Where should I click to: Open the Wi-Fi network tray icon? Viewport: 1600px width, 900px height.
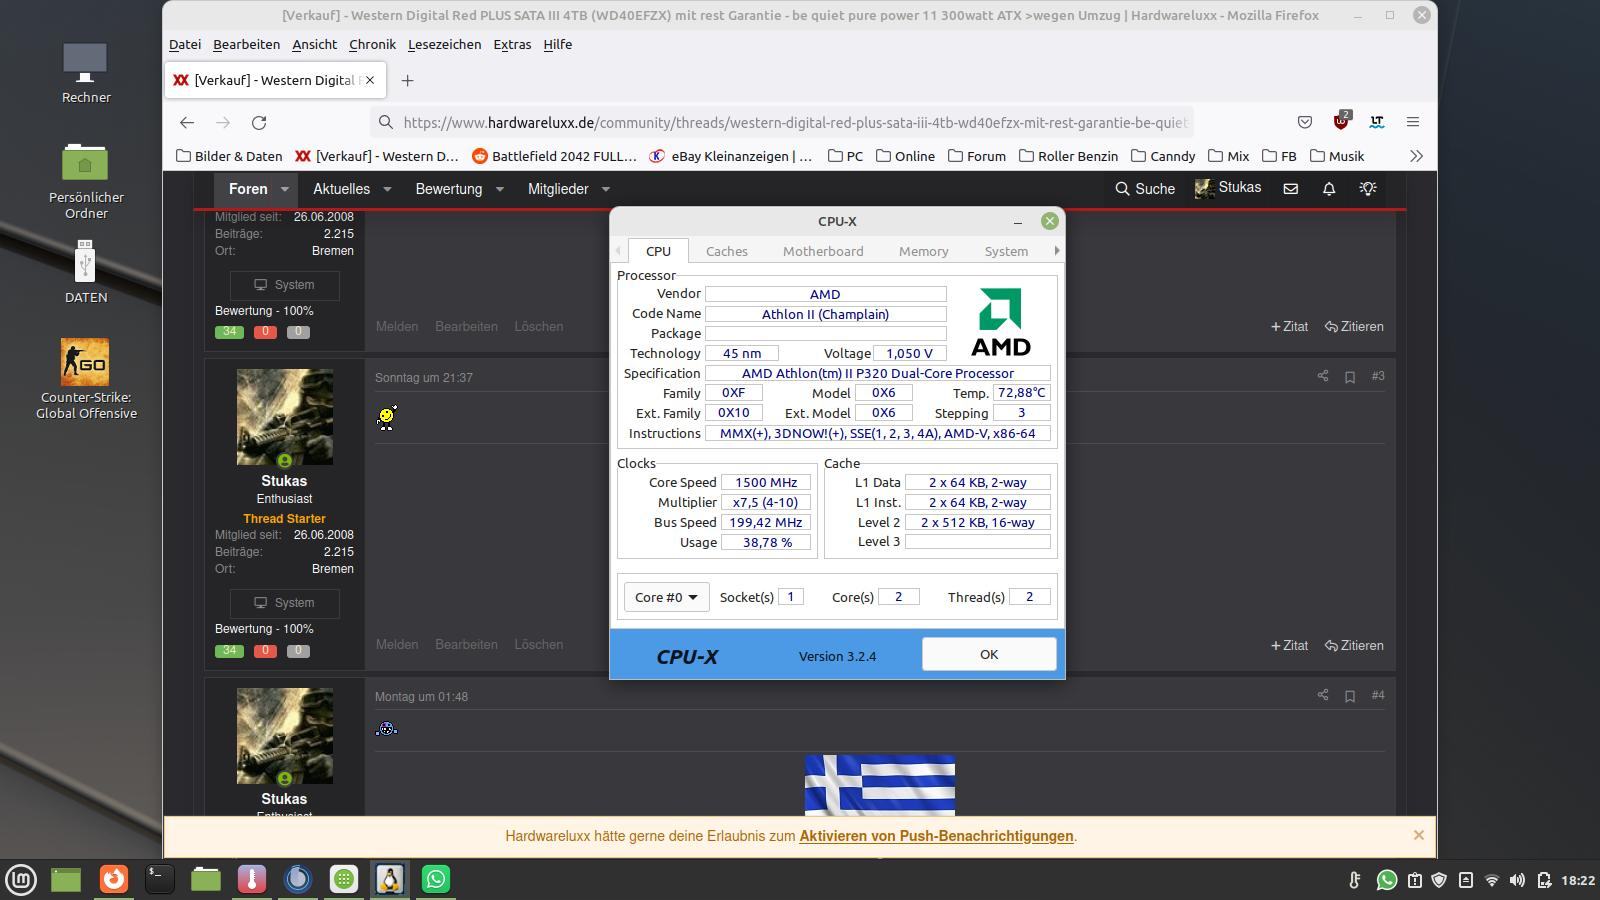coord(1491,880)
